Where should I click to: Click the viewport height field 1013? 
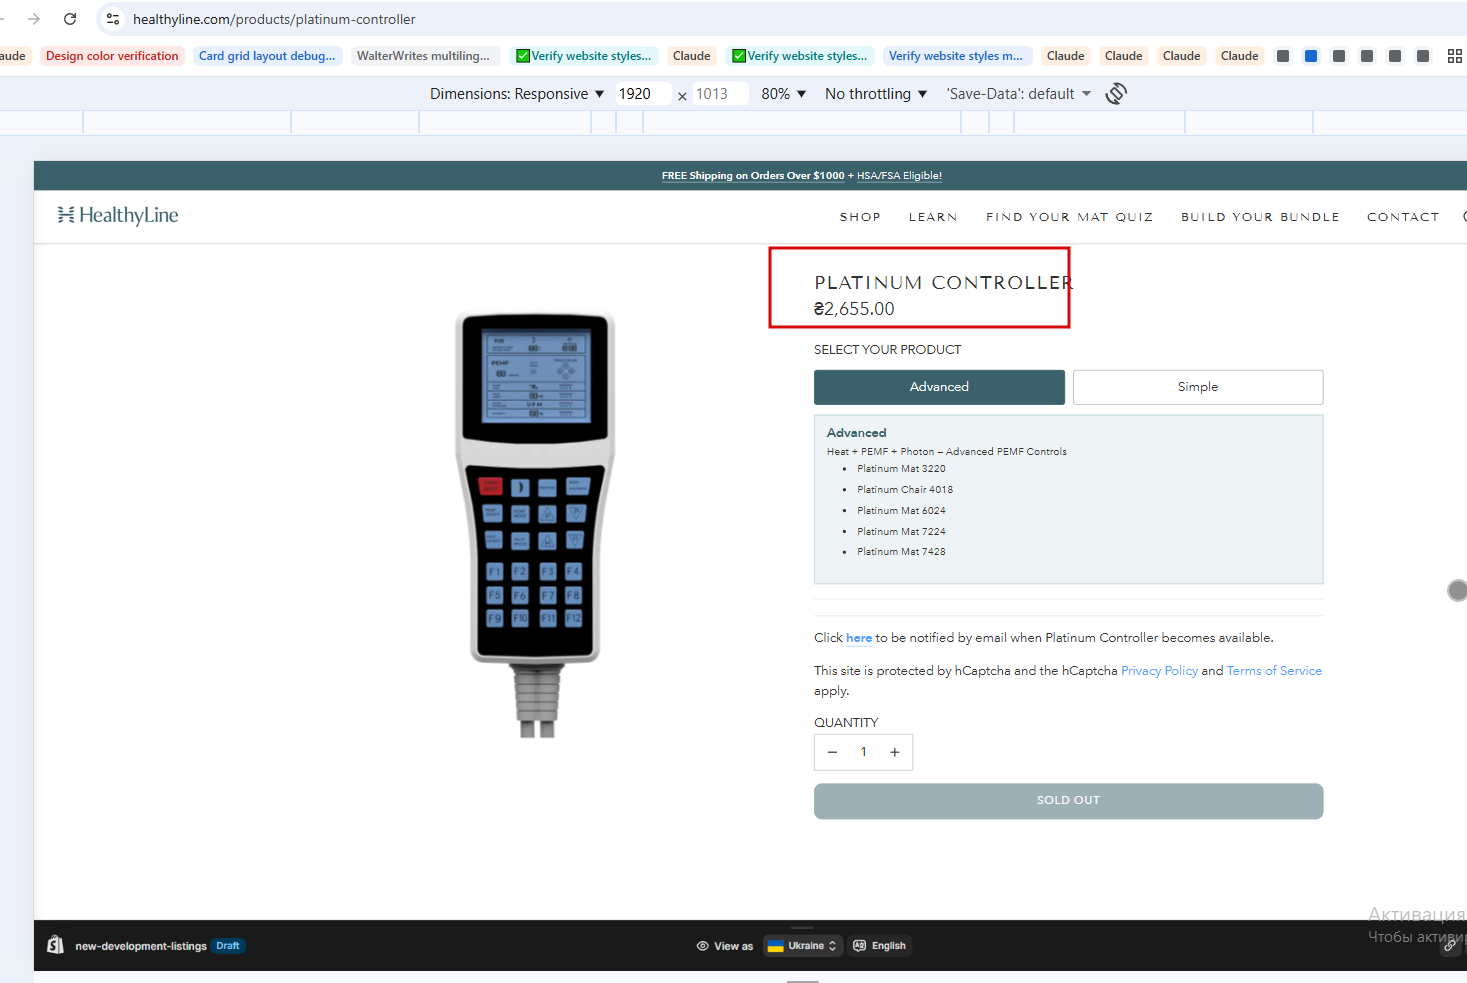720,94
